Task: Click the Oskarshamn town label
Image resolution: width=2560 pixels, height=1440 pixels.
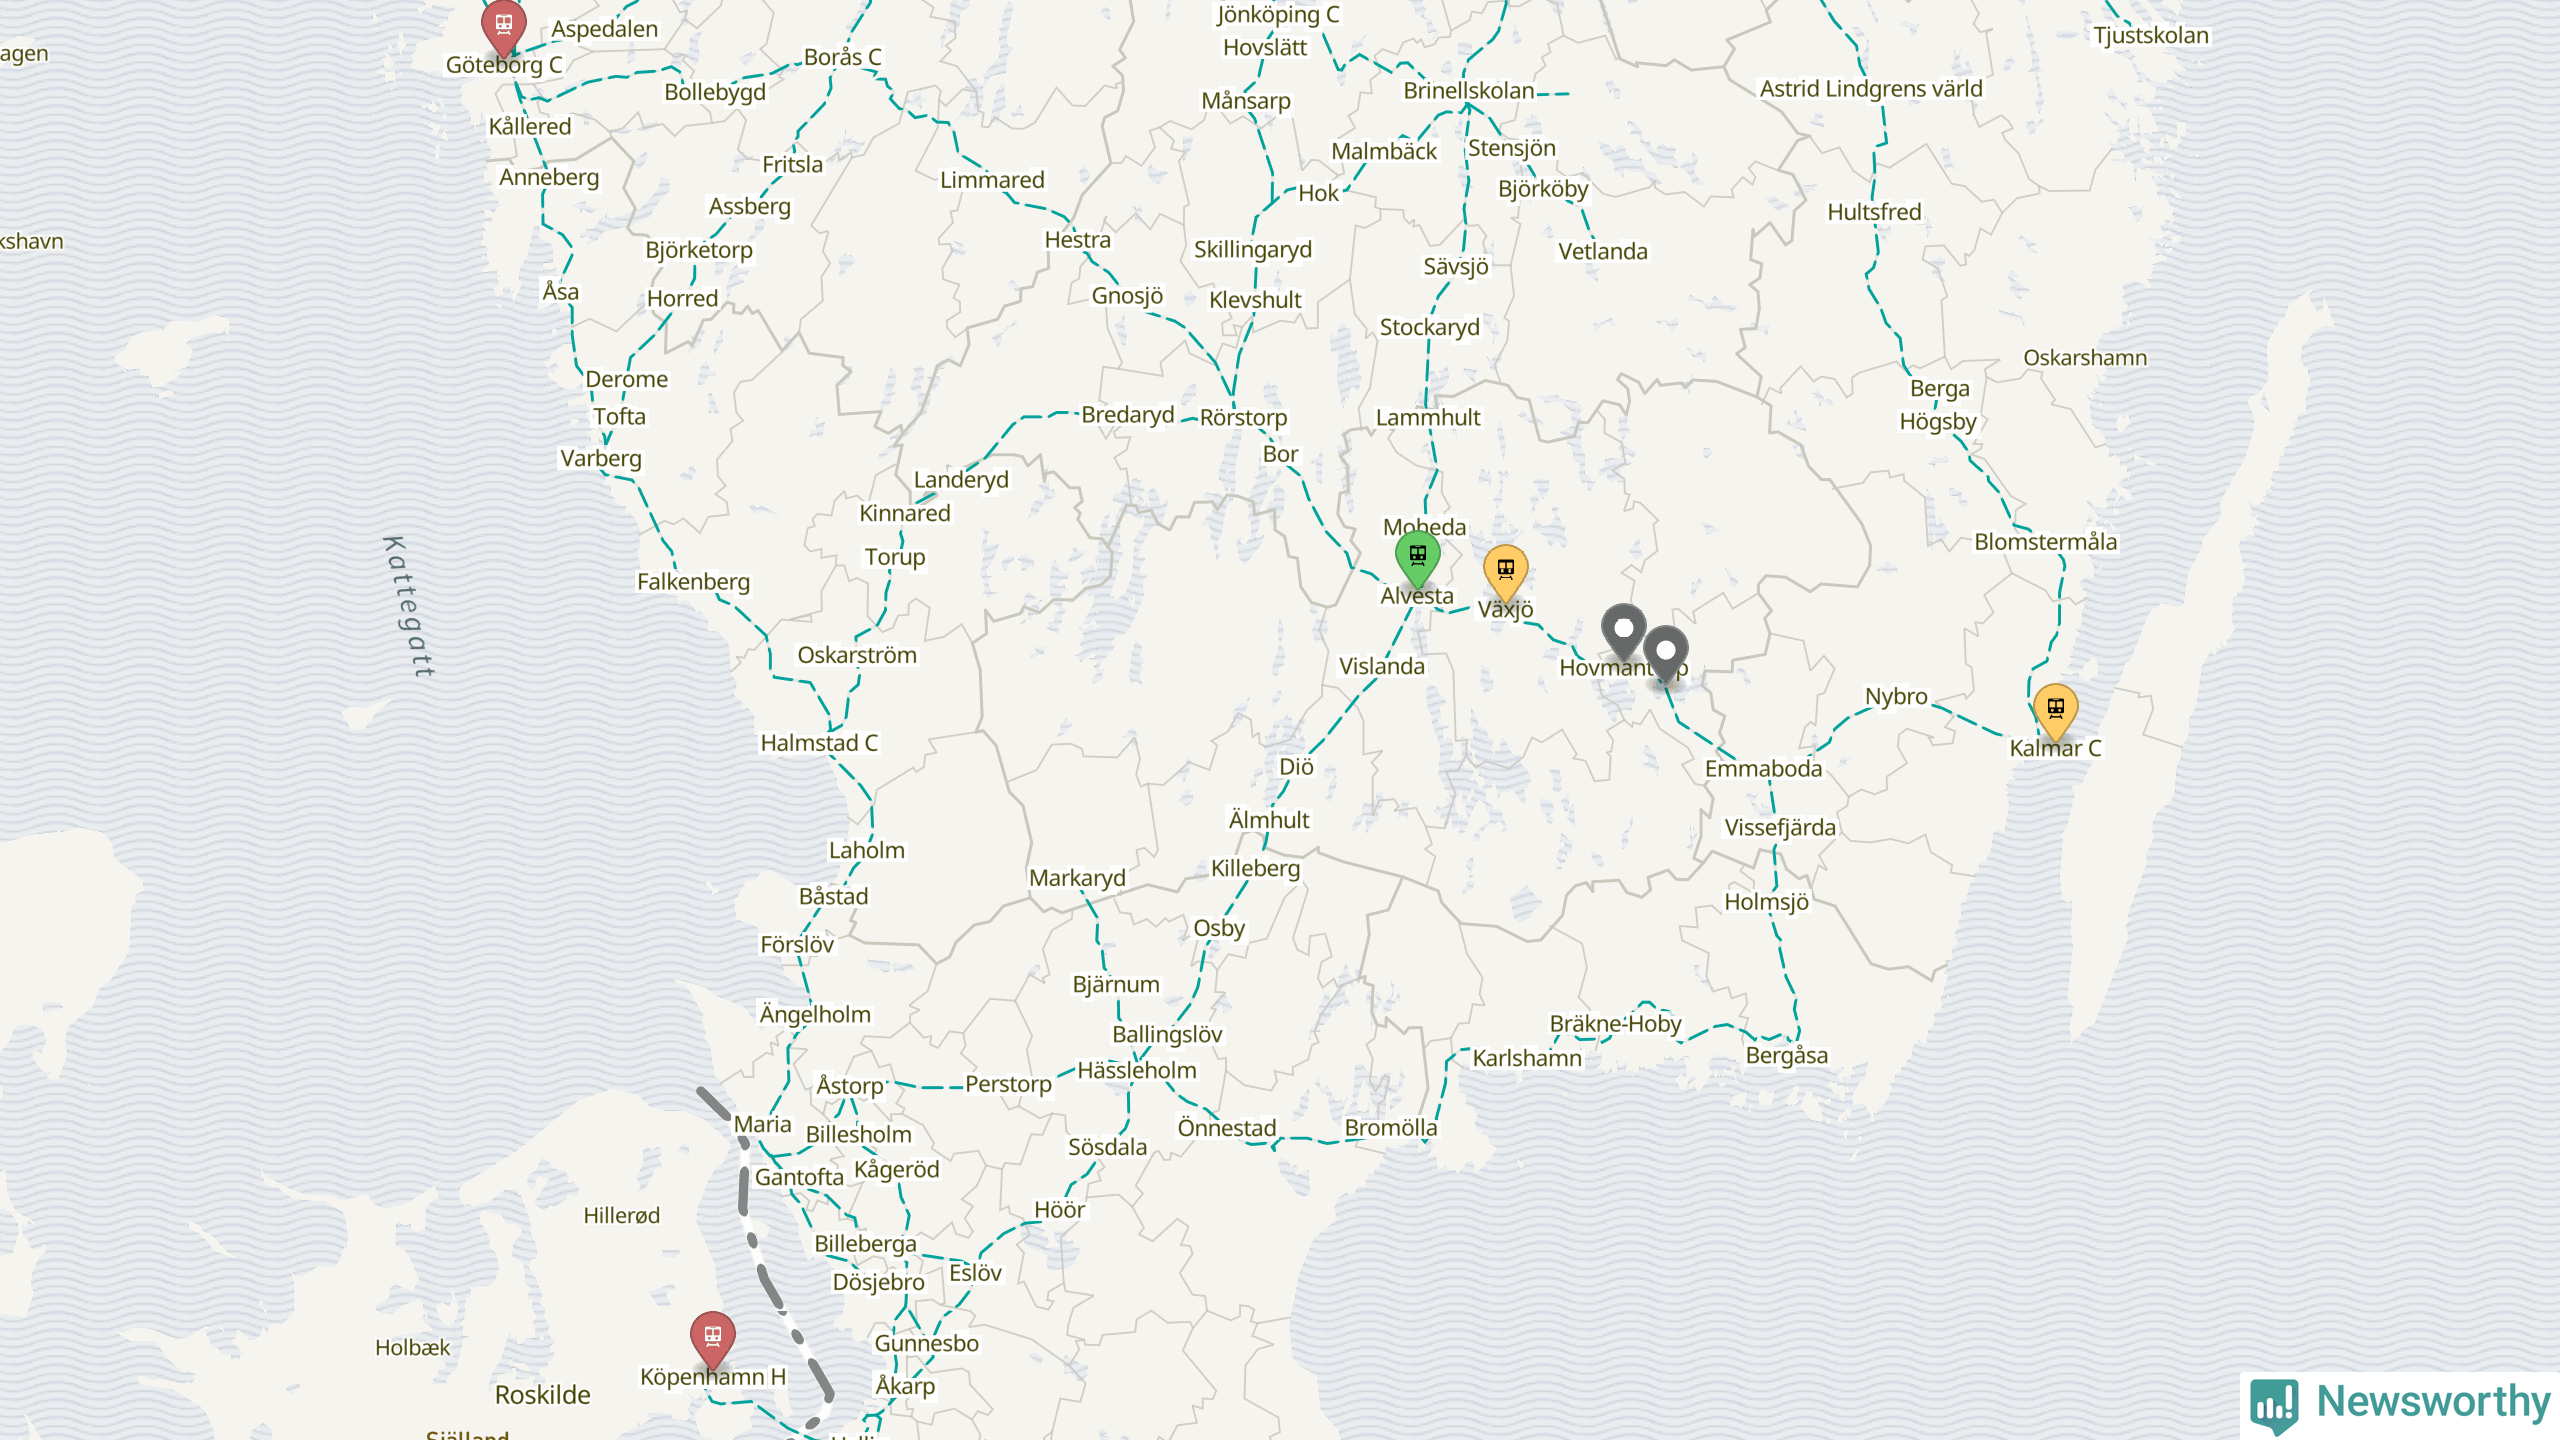Action: click(2085, 358)
